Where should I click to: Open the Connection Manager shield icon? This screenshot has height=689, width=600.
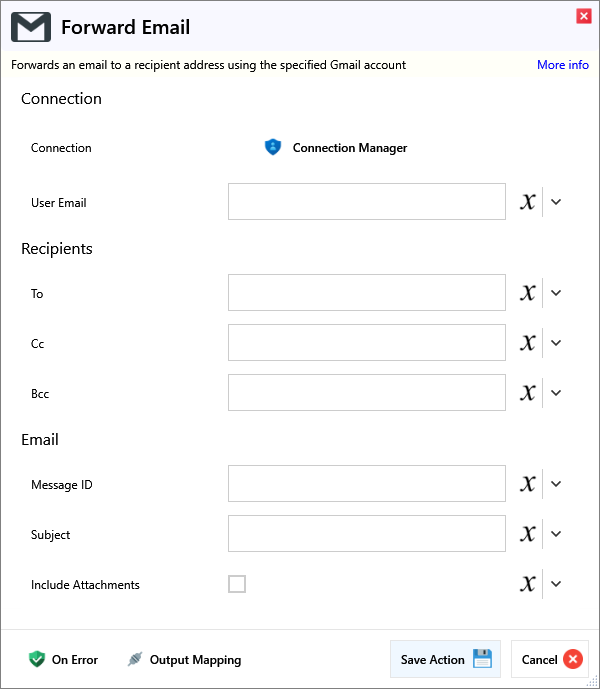(x=273, y=147)
